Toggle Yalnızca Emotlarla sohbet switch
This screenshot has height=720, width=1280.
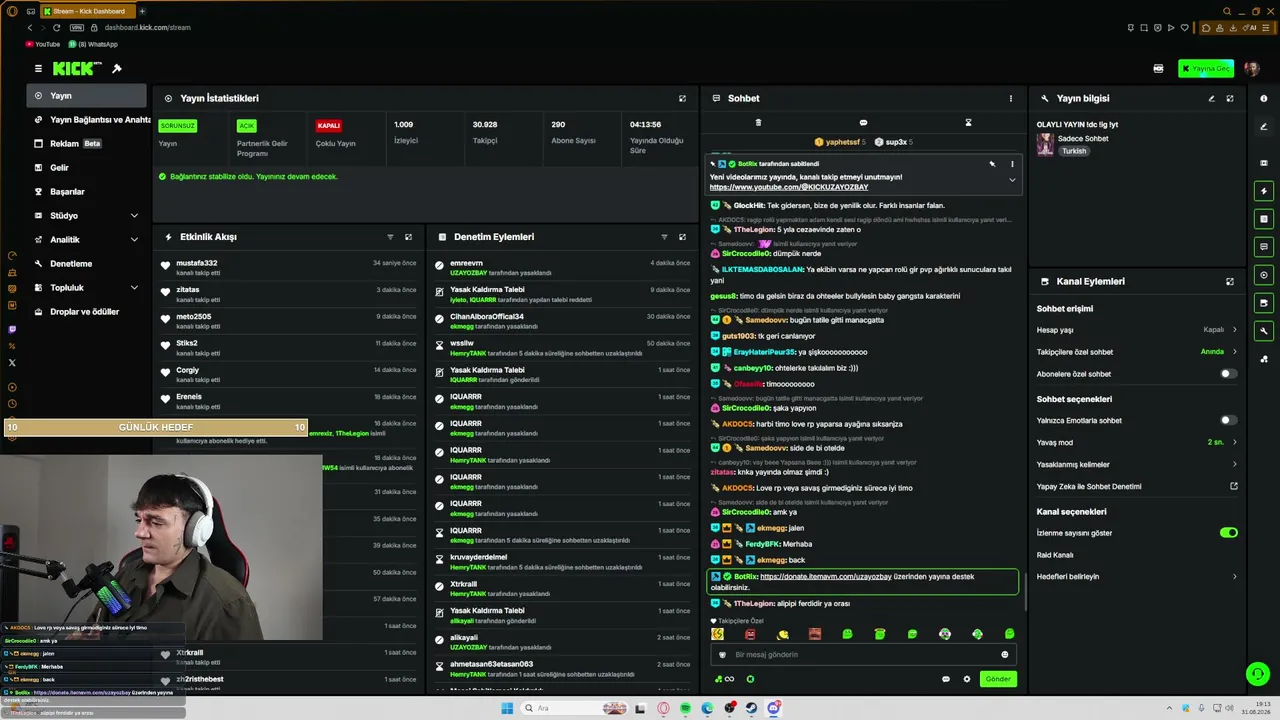point(1228,421)
